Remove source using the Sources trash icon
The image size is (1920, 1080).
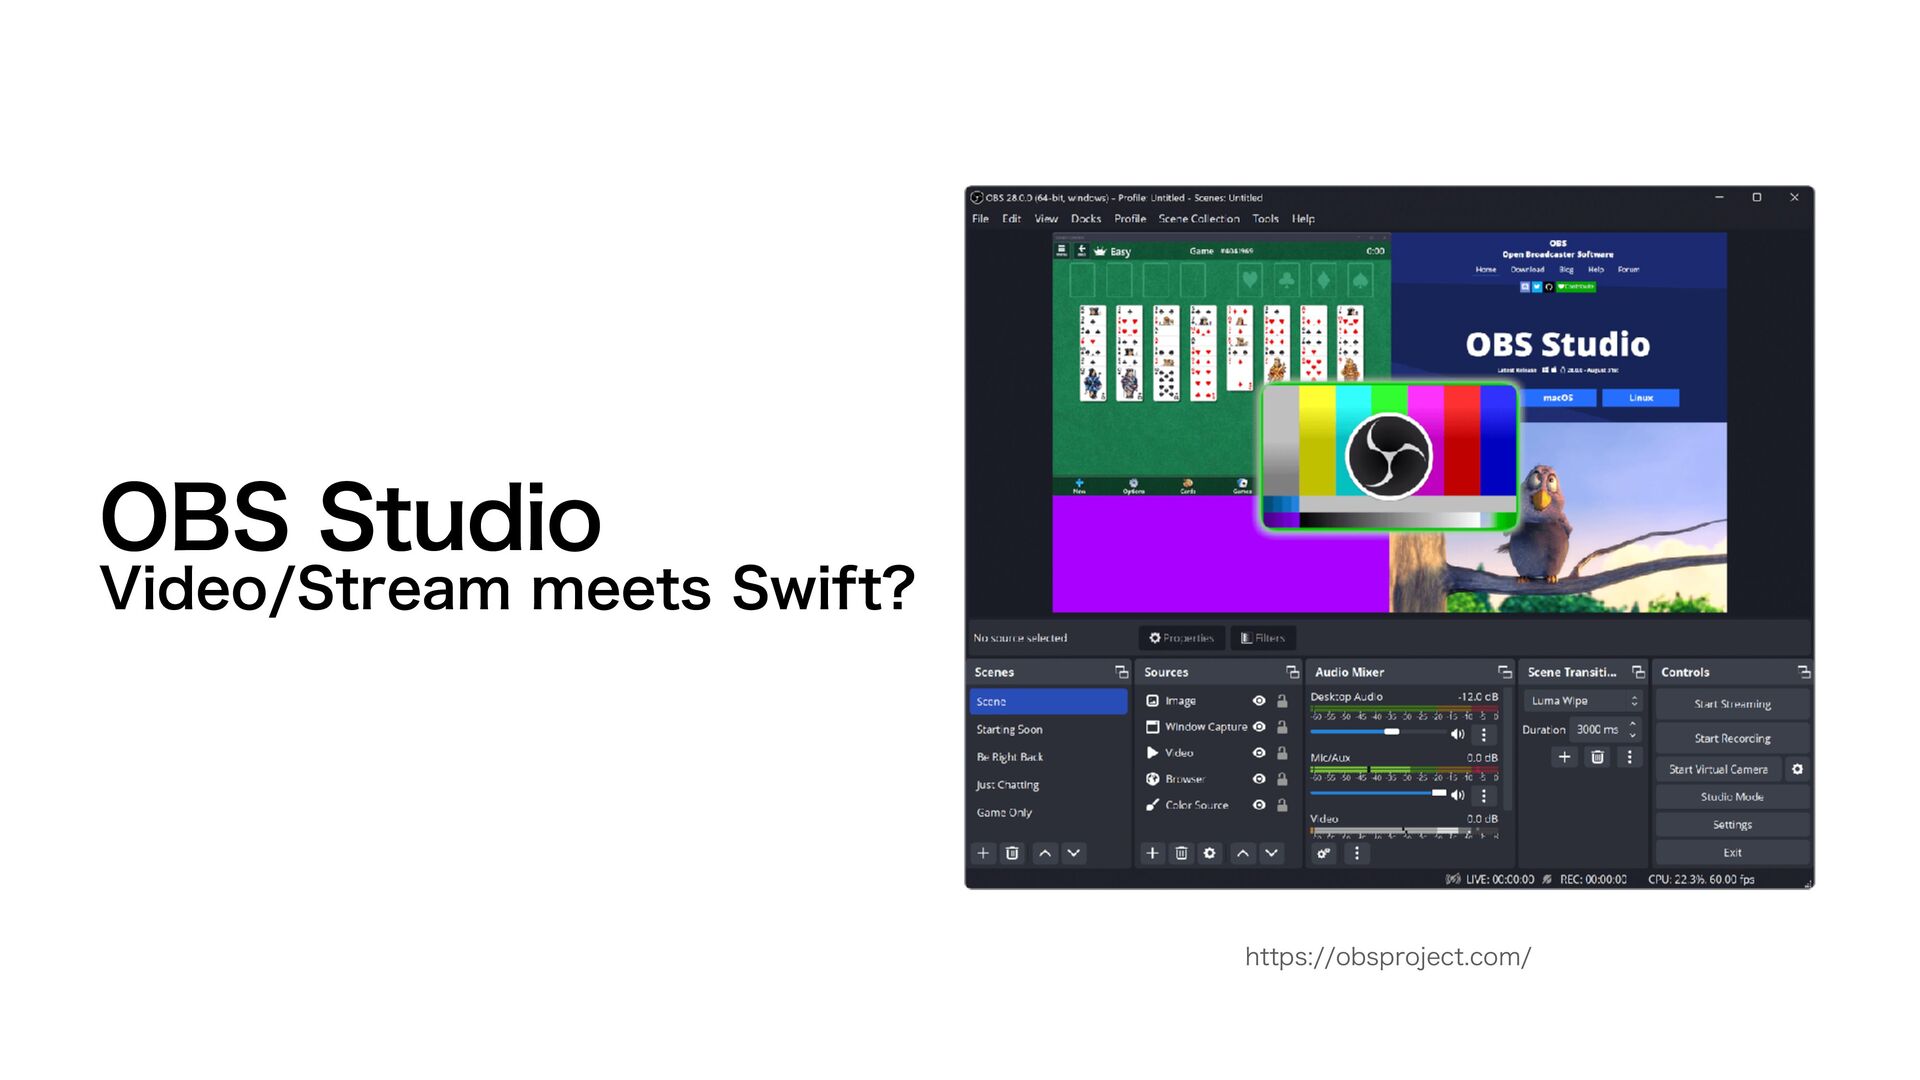pos(1181,853)
